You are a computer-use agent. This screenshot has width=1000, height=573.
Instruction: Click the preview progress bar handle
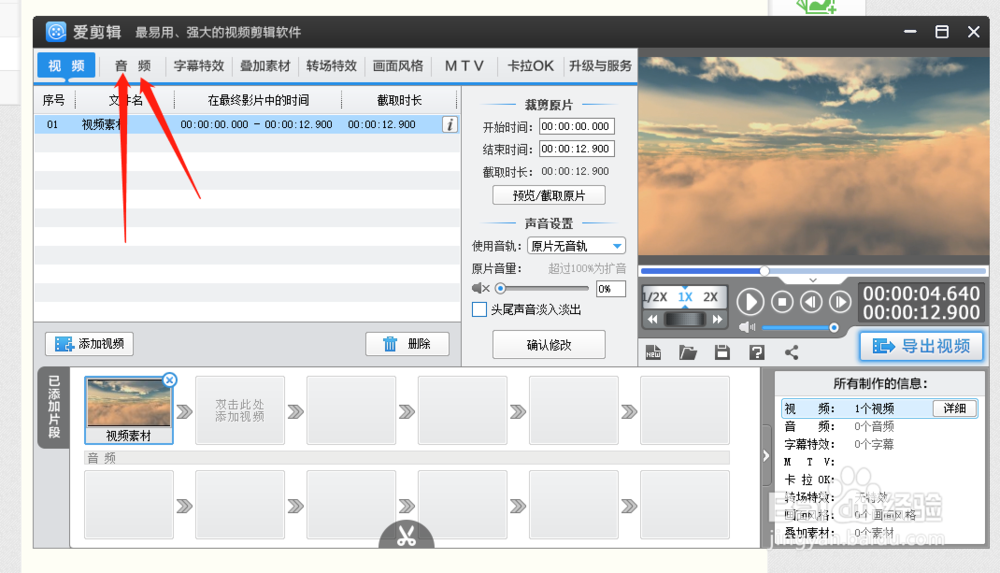click(x=764, y=271)
